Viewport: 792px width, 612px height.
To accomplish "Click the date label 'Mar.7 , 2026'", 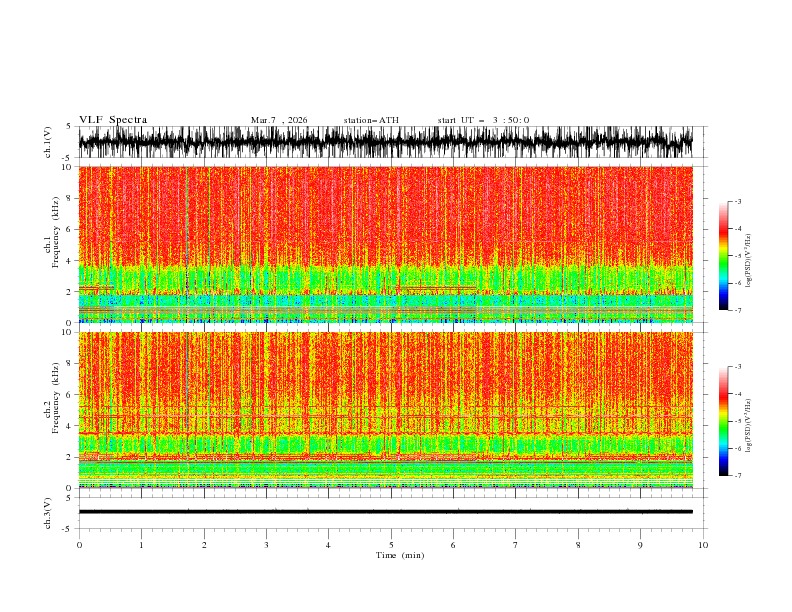I will point(279,120).
